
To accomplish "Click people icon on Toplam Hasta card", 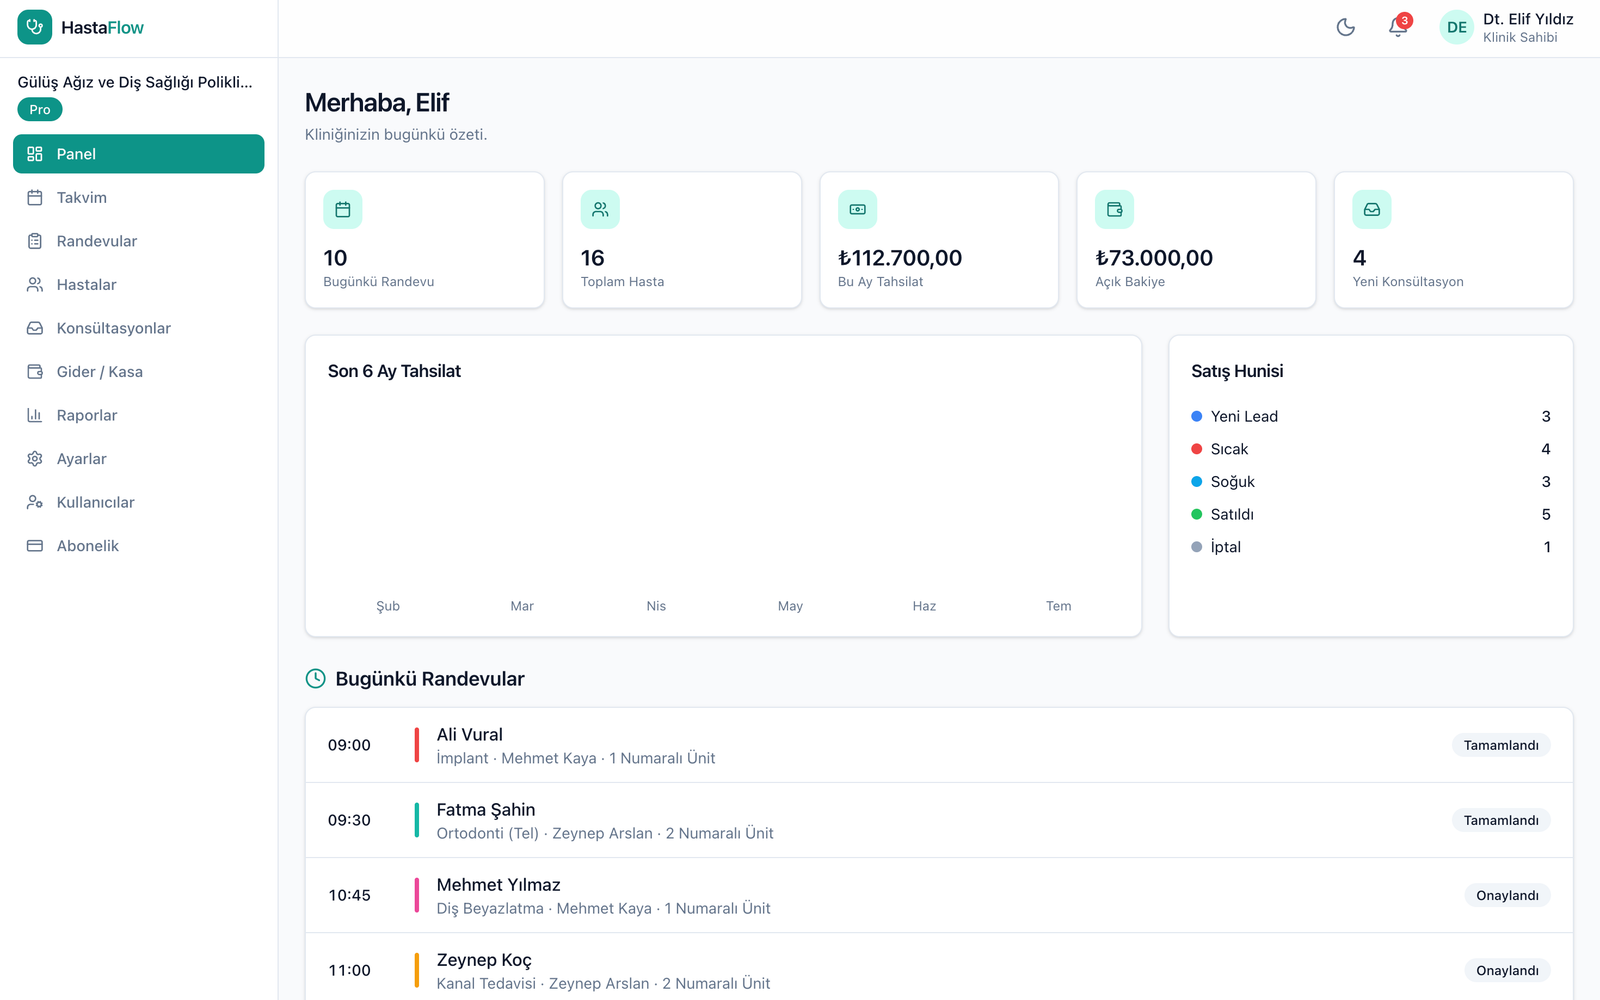I will click(600, 209).
